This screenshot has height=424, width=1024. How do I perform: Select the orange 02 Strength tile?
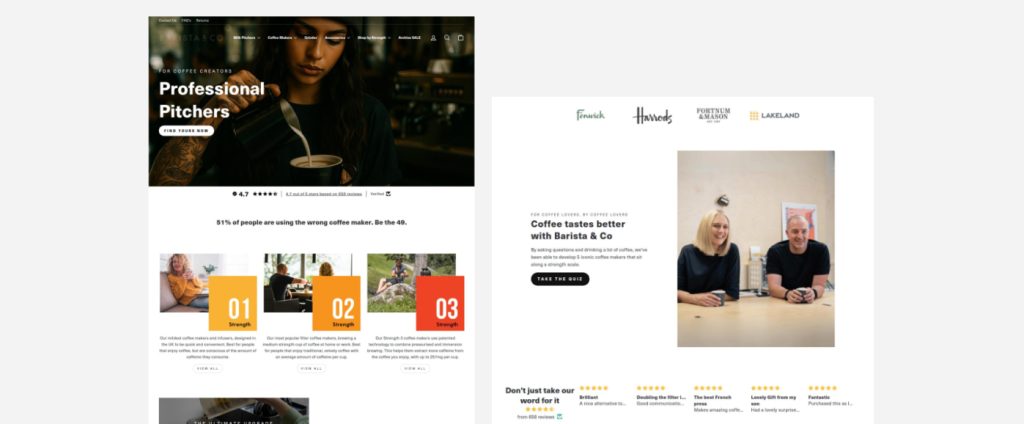tap(336, 303)
